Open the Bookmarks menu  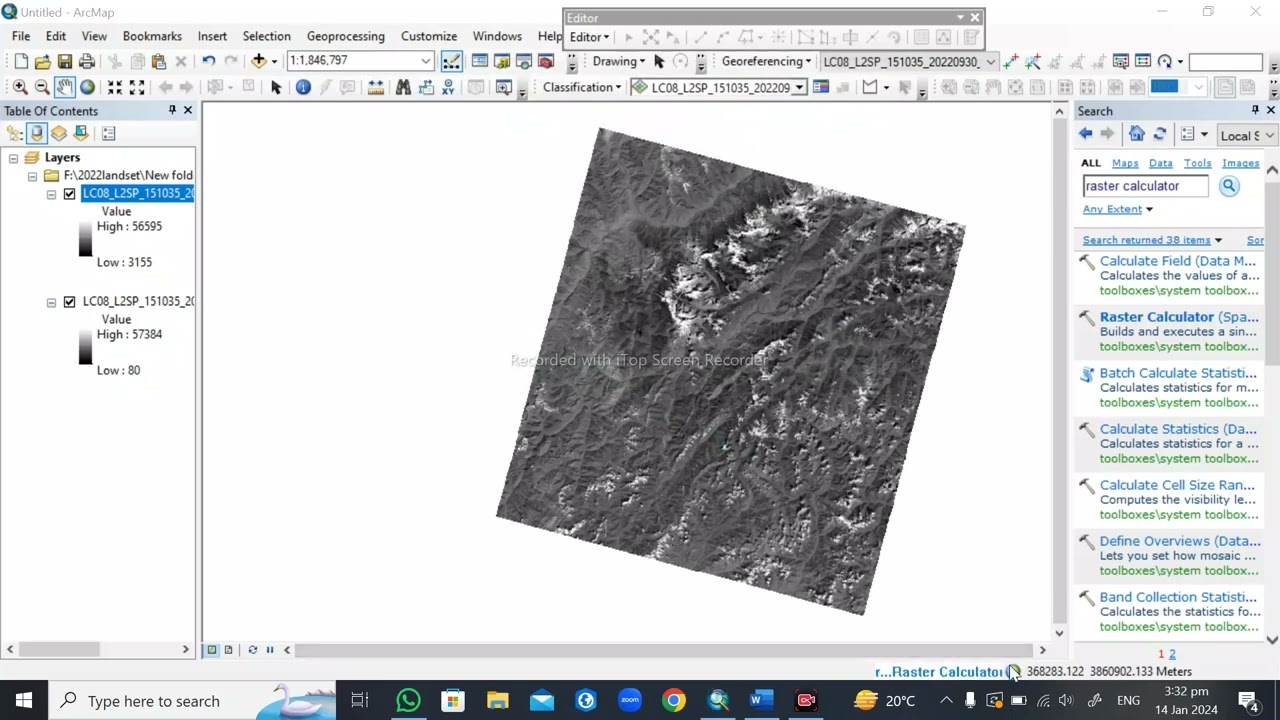(152, 36)
